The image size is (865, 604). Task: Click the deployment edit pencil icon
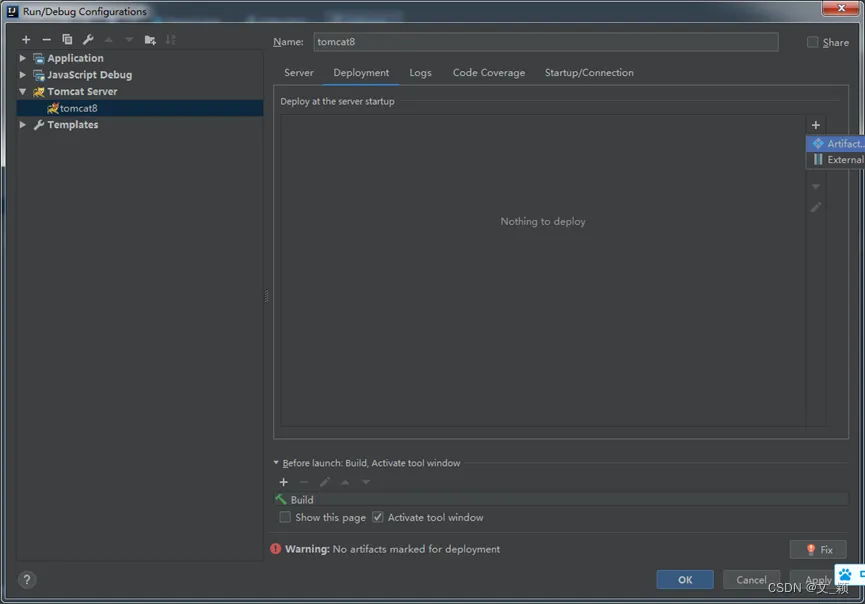point(816,207)
